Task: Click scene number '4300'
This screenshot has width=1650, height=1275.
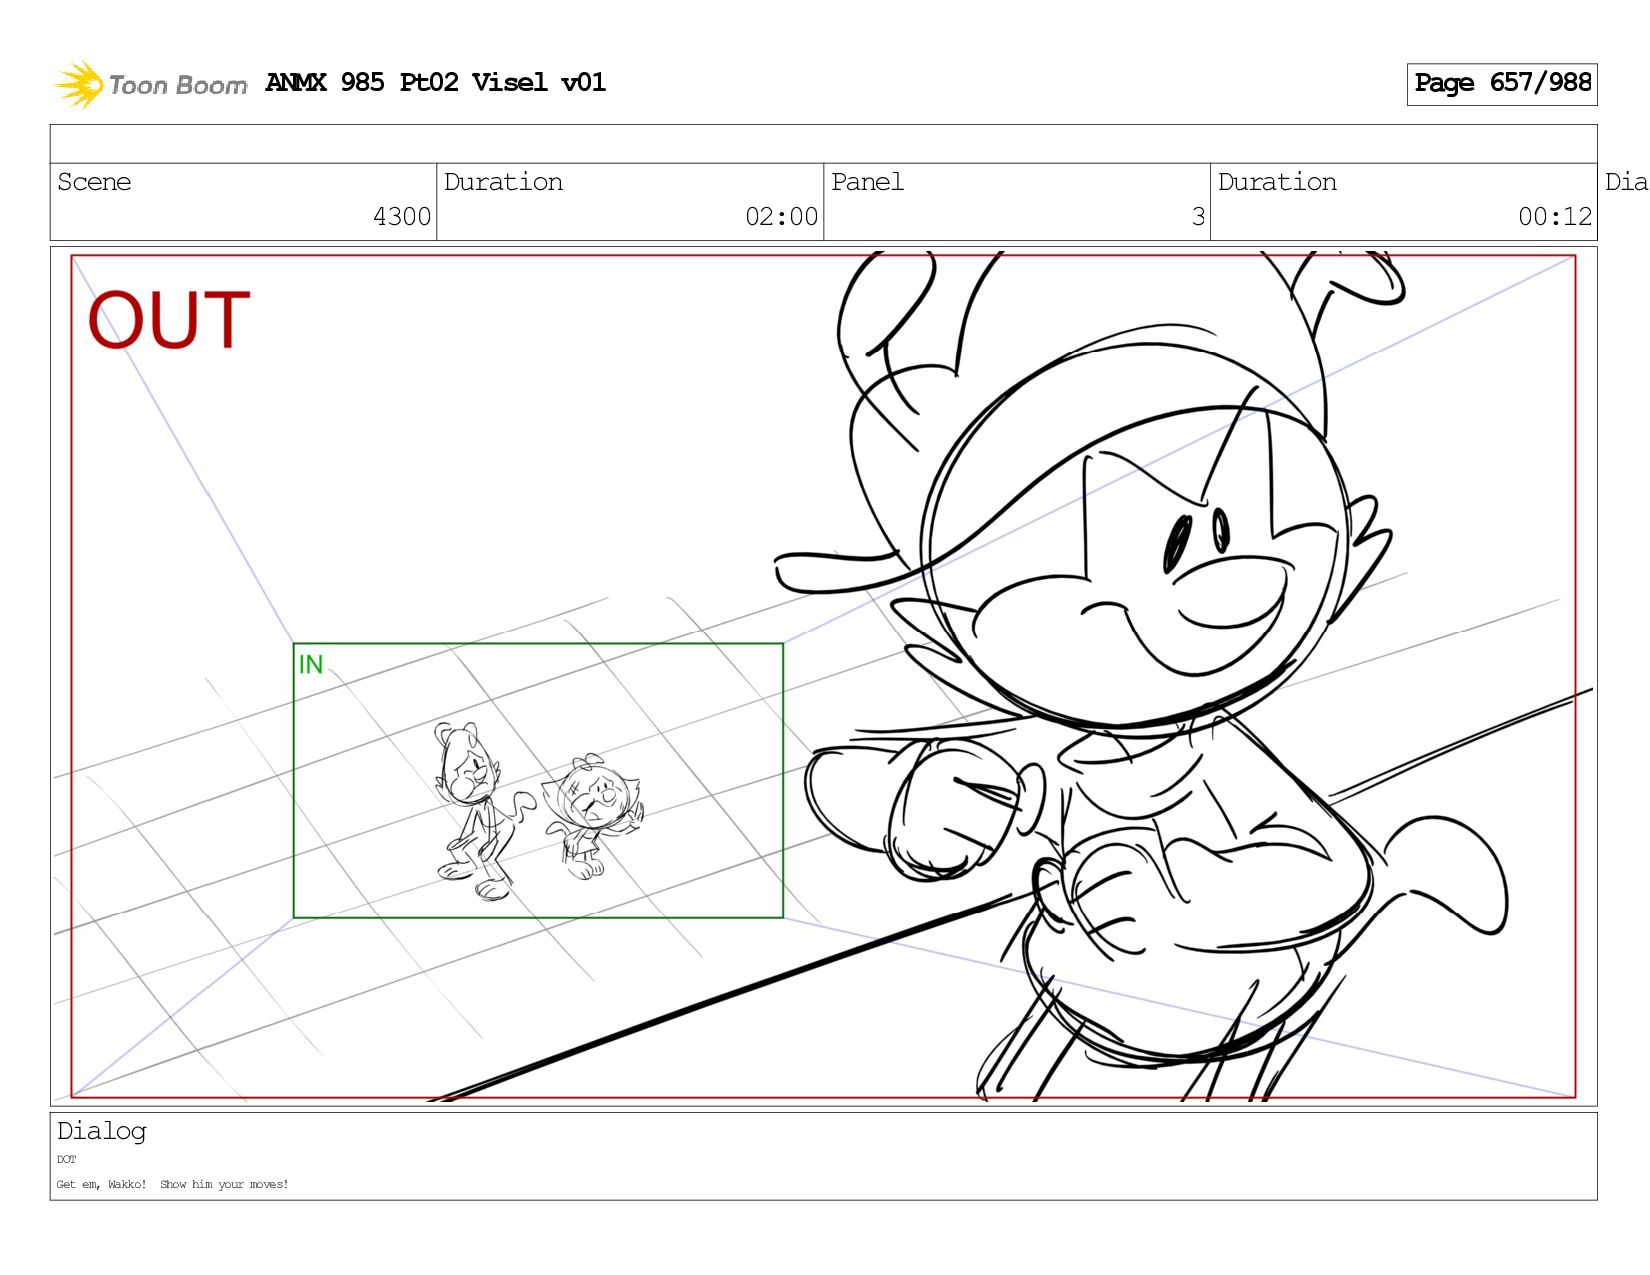Action: [402, 217]
